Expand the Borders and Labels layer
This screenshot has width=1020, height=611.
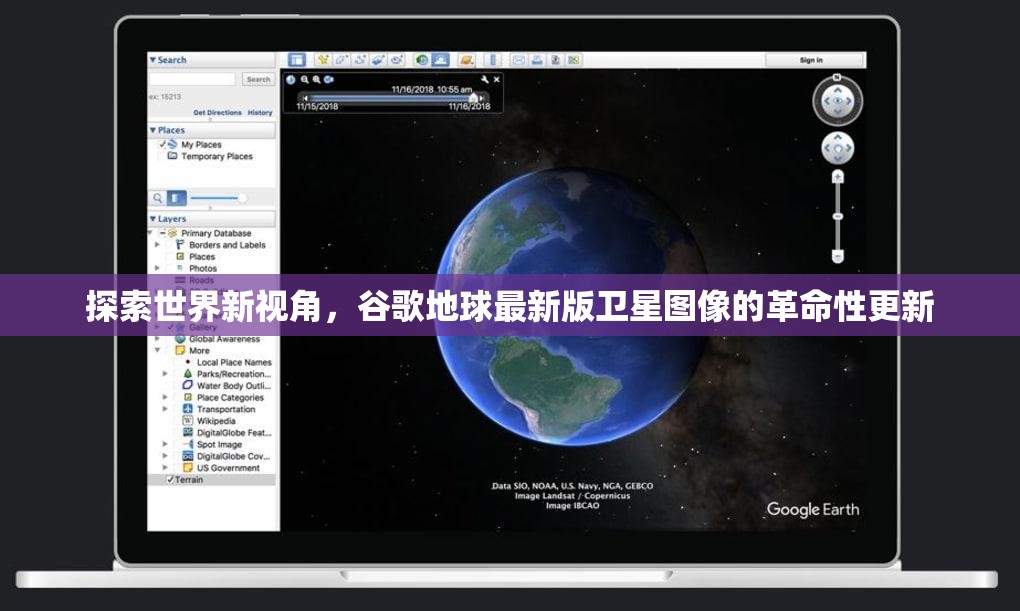click(157, 245)
